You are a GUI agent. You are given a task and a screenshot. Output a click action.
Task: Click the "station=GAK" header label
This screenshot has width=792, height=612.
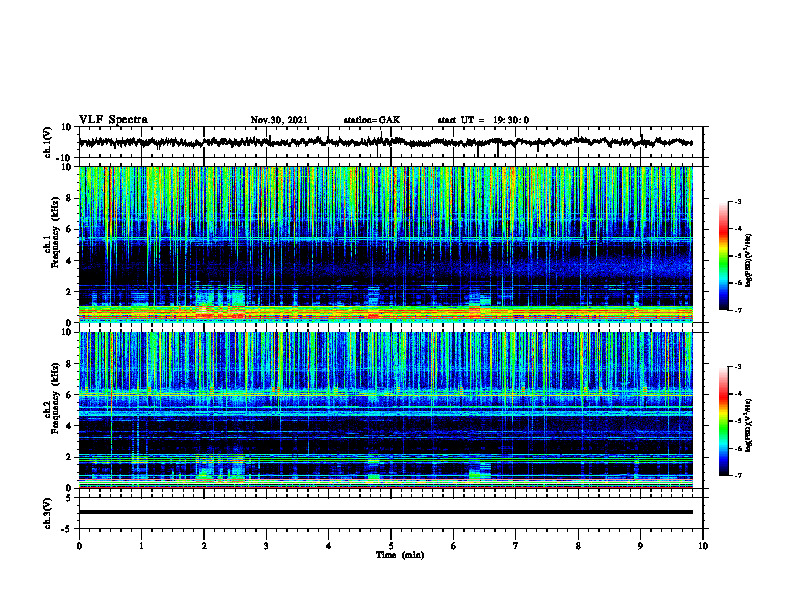(372, 120)
